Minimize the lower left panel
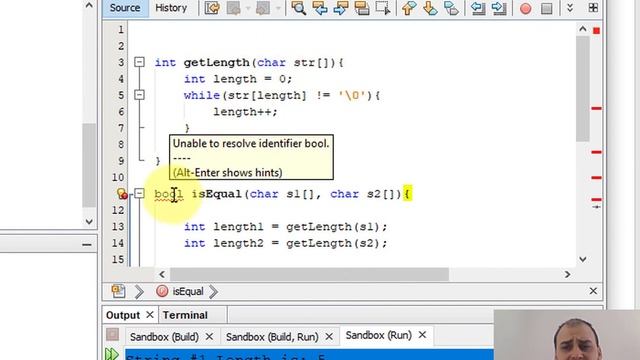The width and height of the screenshot is (640, 360). (x=87, y=245)
